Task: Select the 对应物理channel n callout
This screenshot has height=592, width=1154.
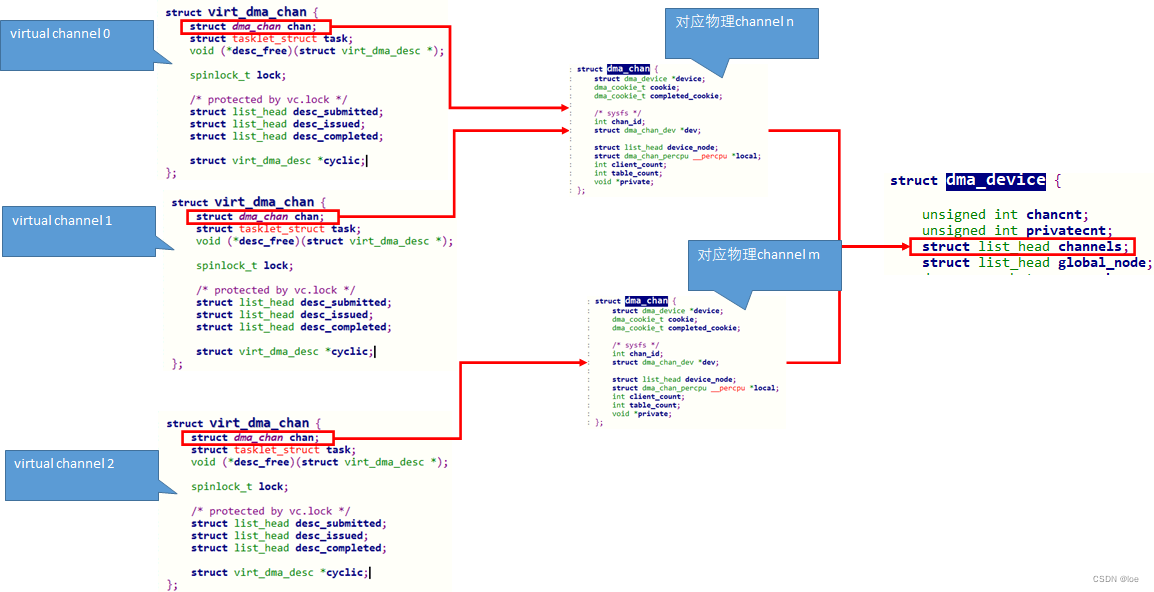Action: click(740, 30)
